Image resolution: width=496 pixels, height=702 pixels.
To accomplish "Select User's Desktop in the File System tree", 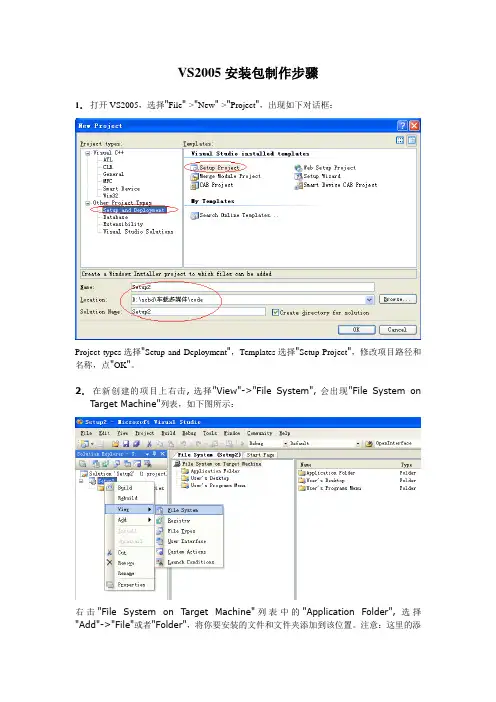I will coord(205,478).
